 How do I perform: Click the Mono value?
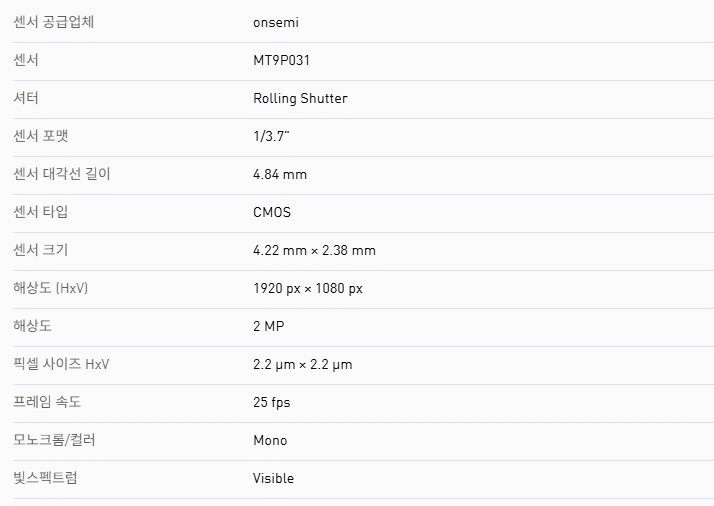coord(270,440)
